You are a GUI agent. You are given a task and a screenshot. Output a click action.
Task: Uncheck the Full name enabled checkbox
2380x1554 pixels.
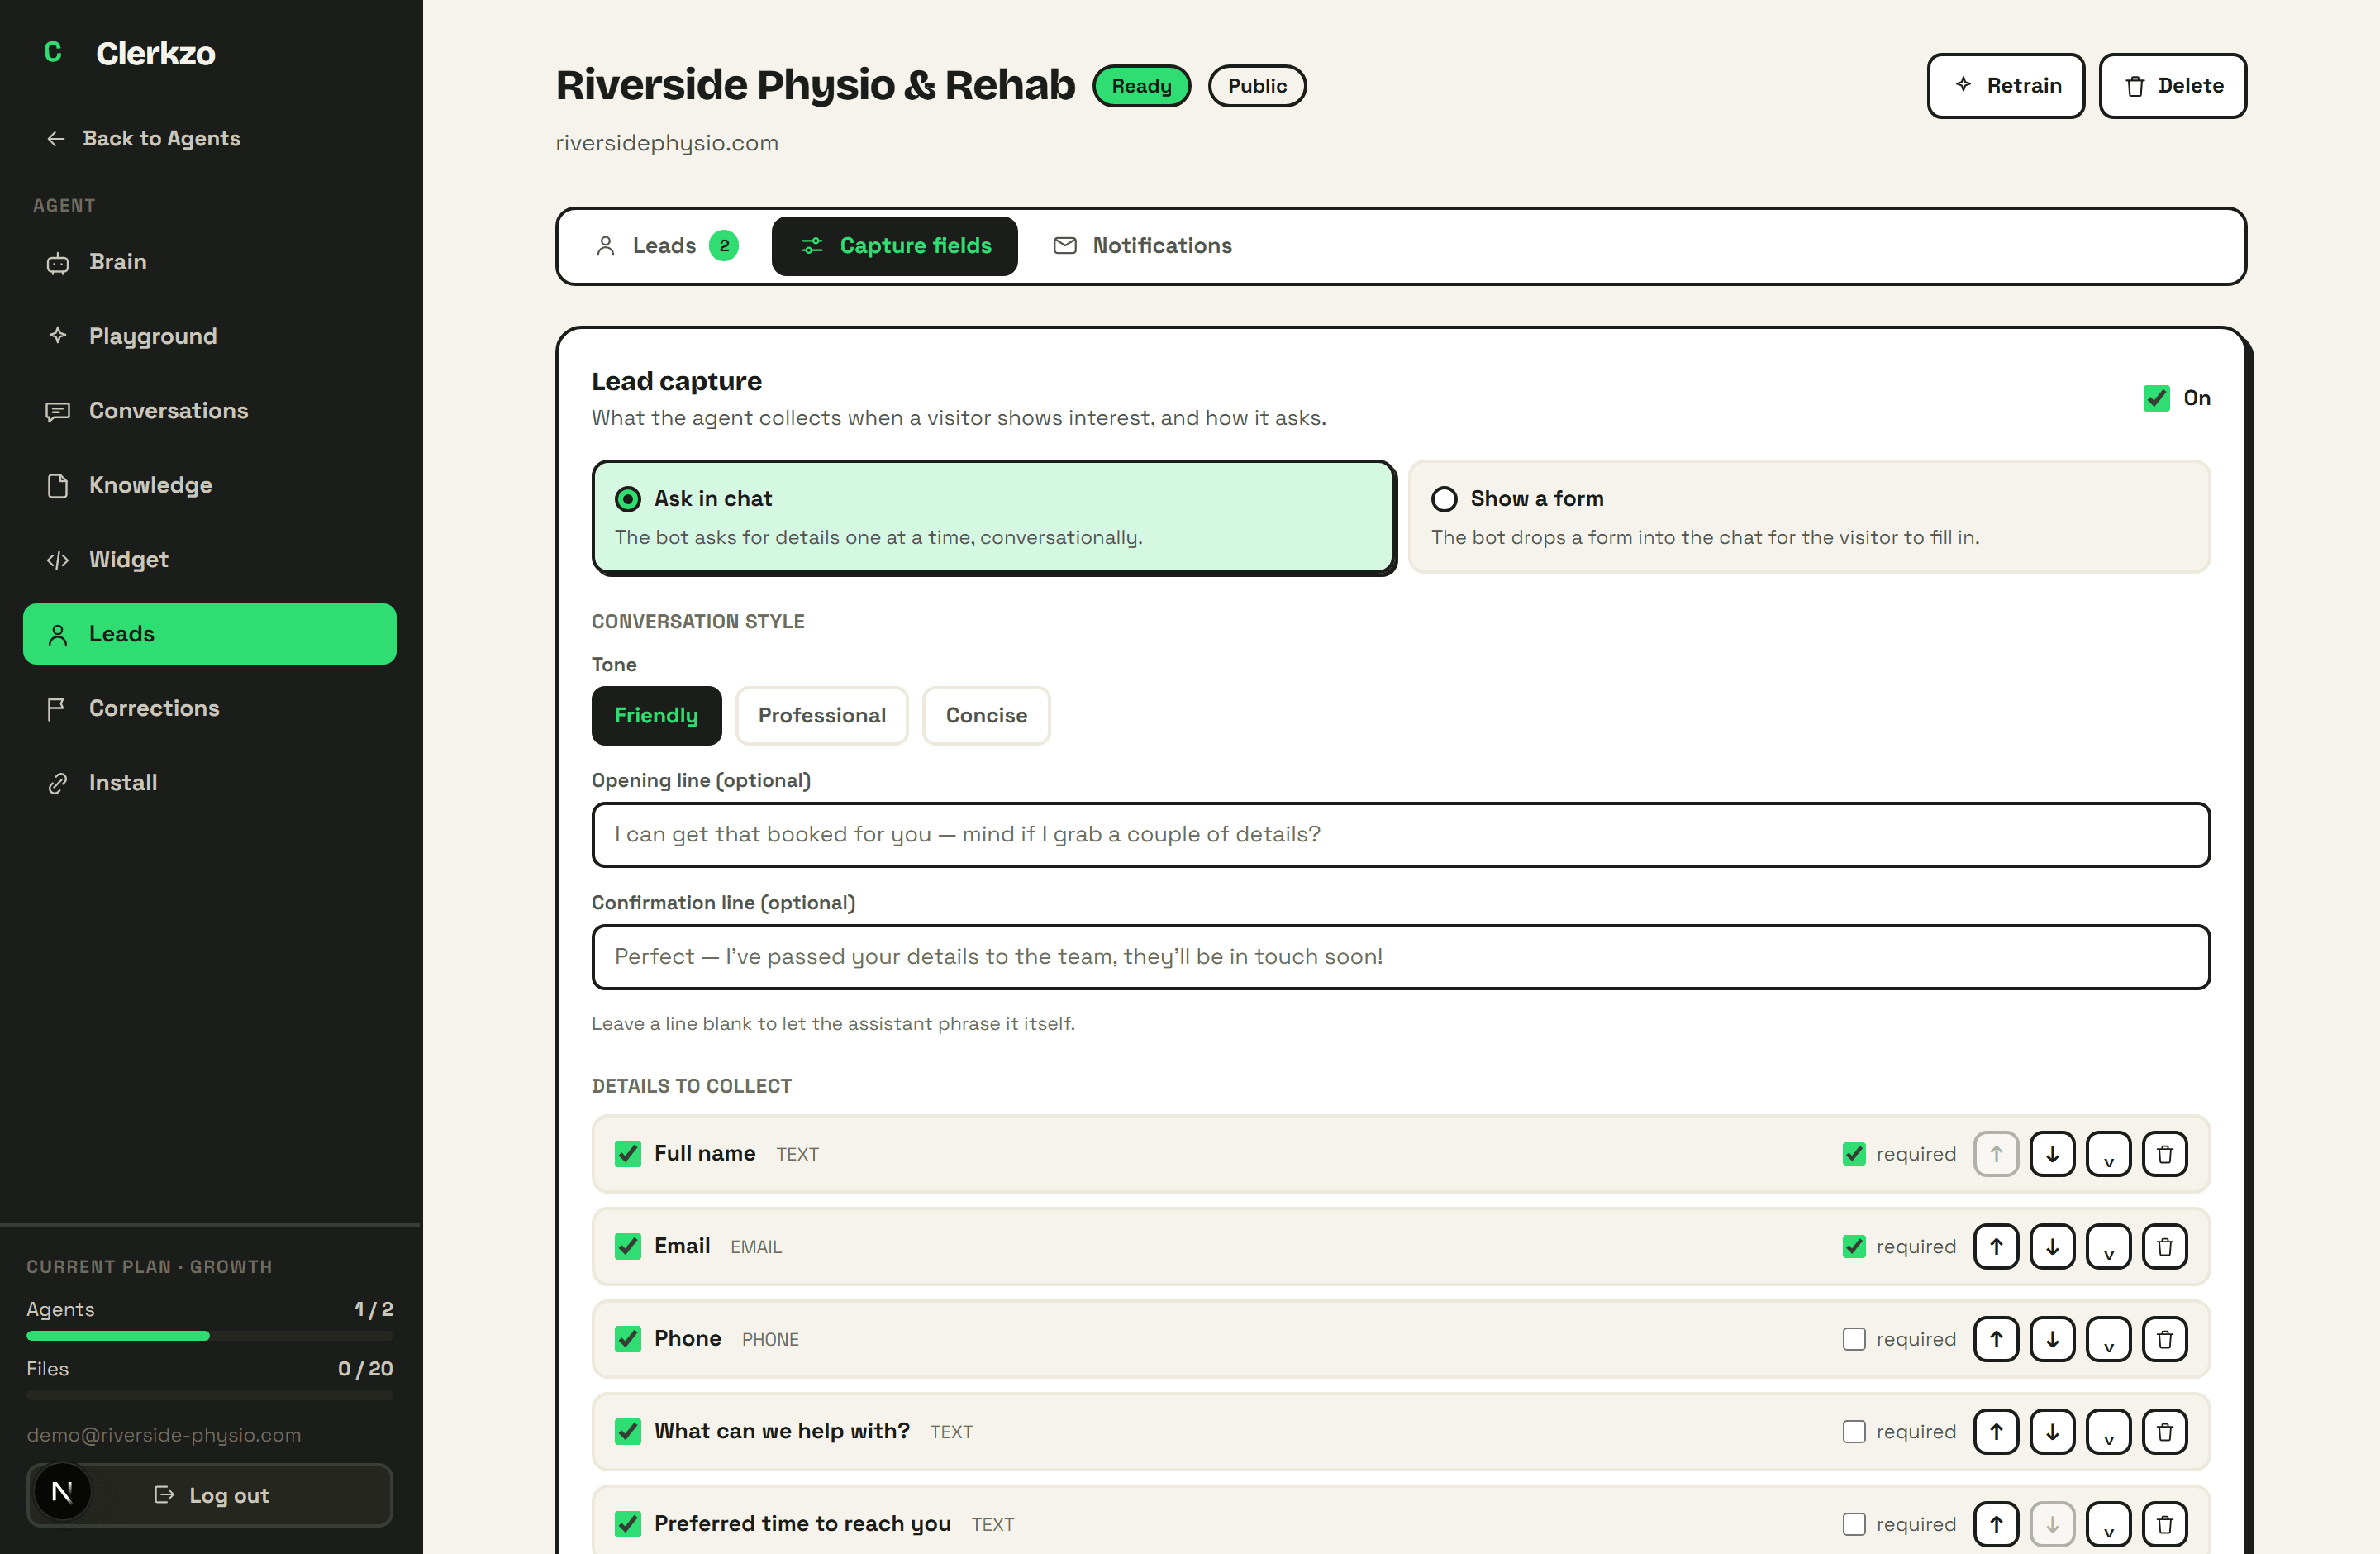point(628,1154)
